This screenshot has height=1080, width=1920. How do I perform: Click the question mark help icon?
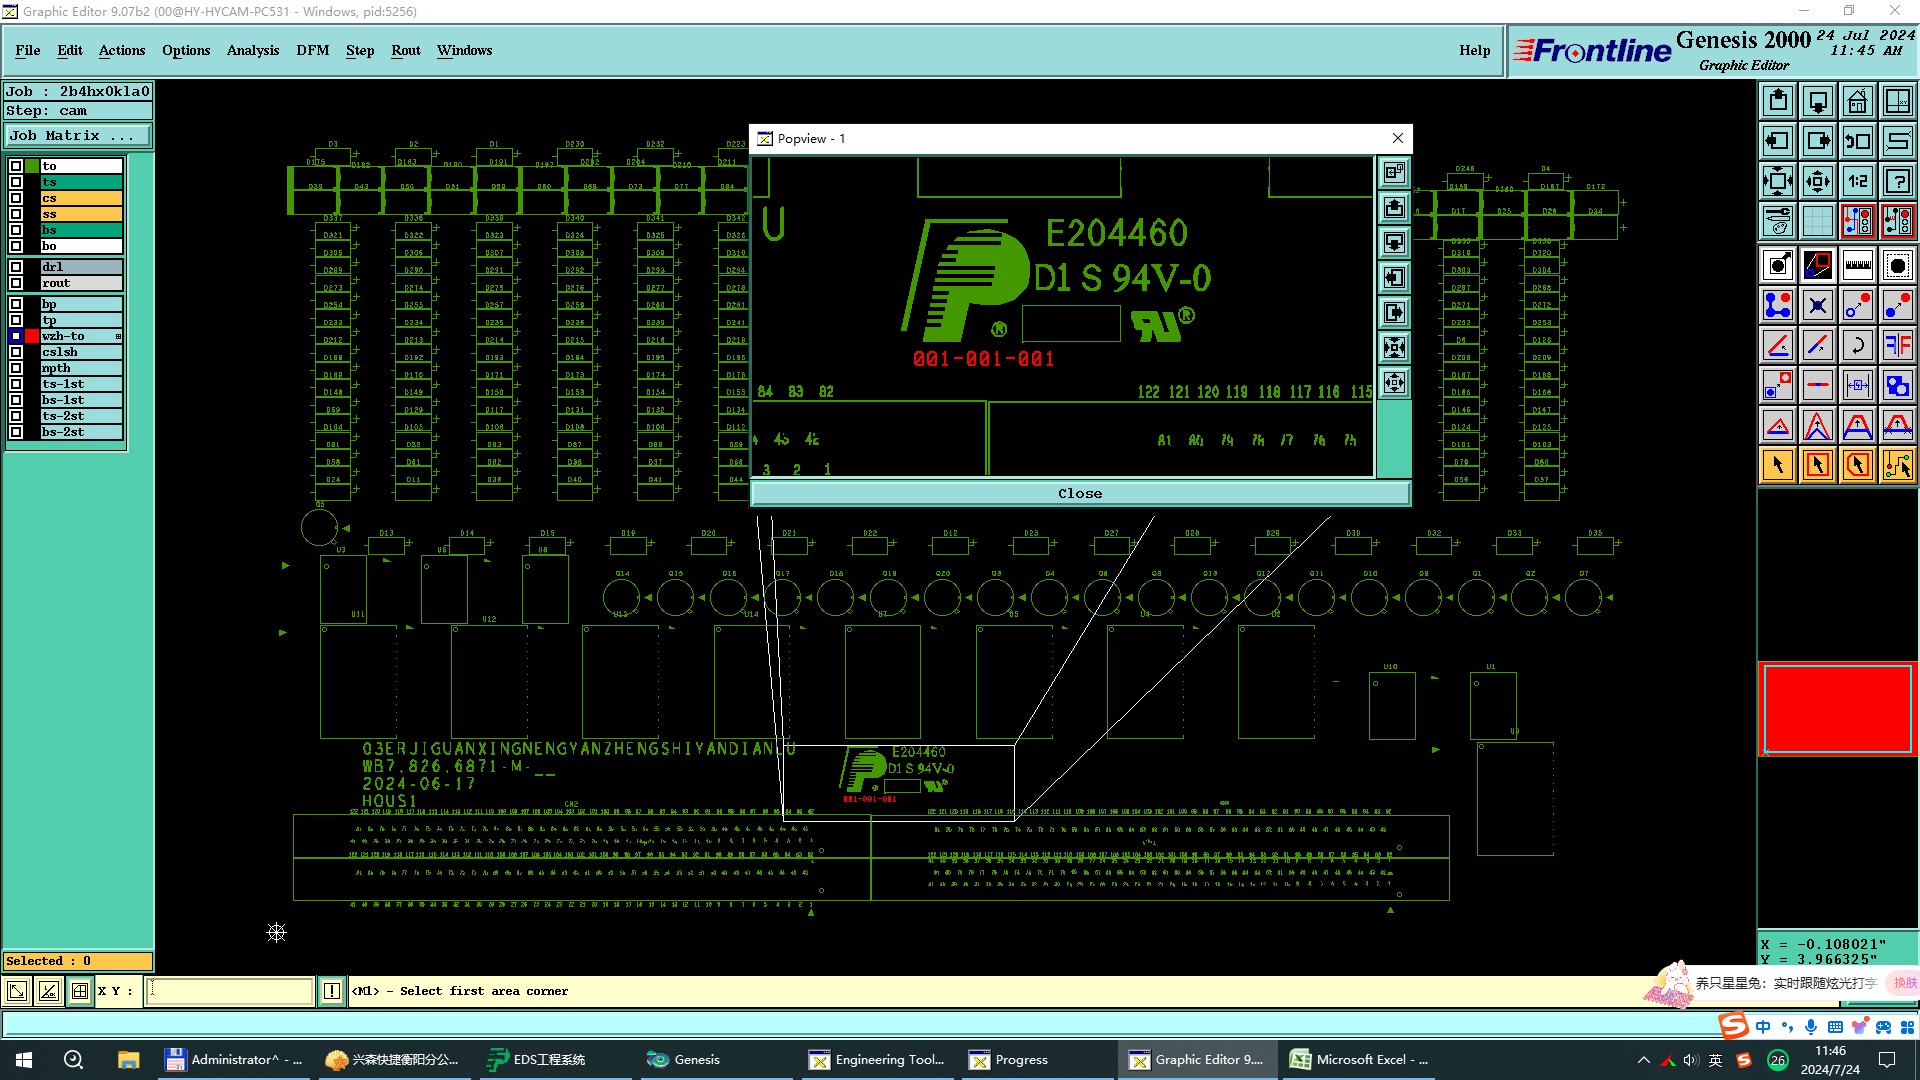[1897, 181]
